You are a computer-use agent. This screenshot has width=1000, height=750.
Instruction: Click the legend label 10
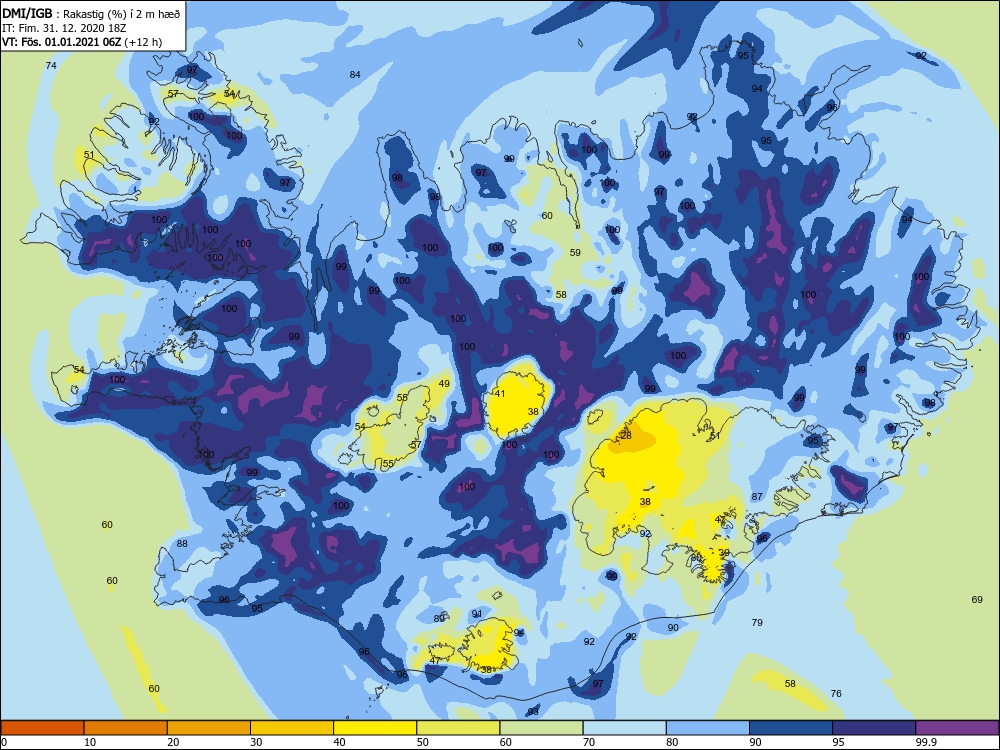[x=90, y=742]
